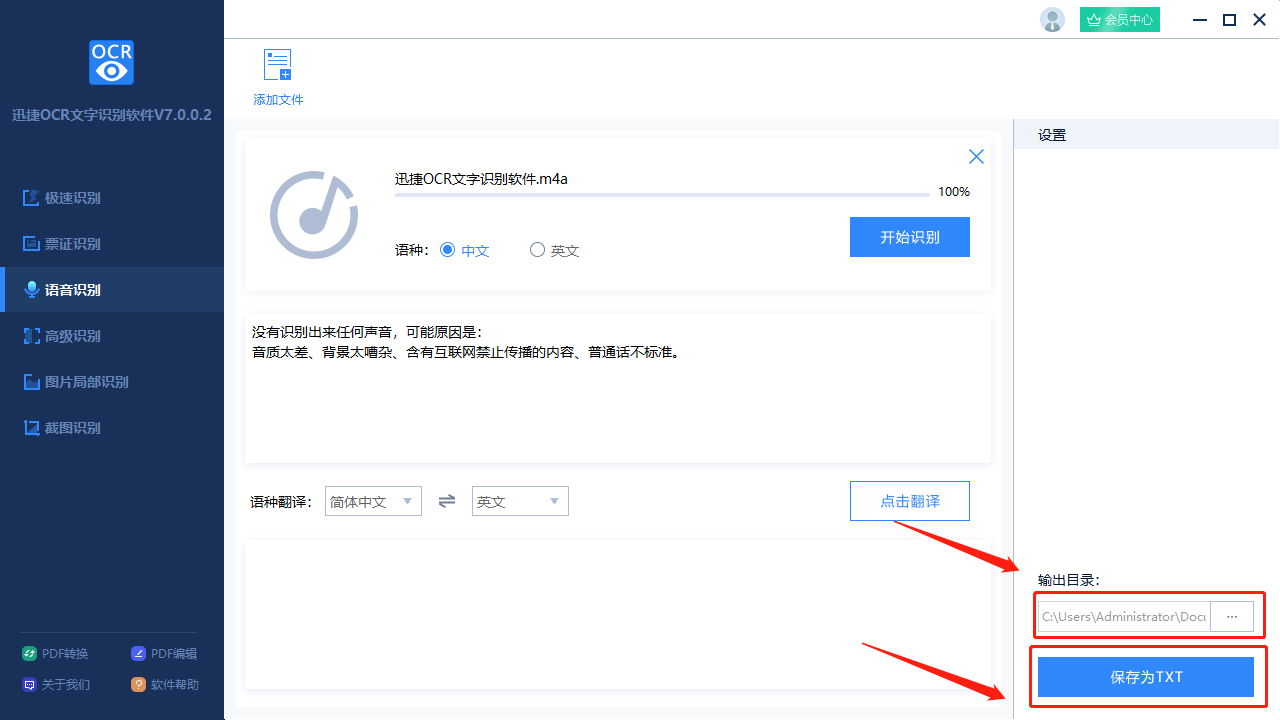Open 关于我们 link
Image resolution: width=1280 pixels, height=720 pixels.
tap(56, 685)
